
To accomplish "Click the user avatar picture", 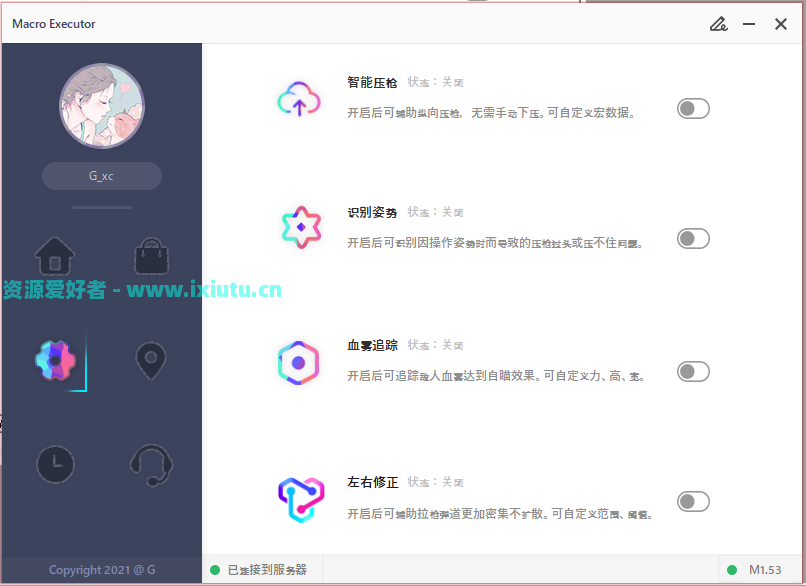I will (102, 106).
